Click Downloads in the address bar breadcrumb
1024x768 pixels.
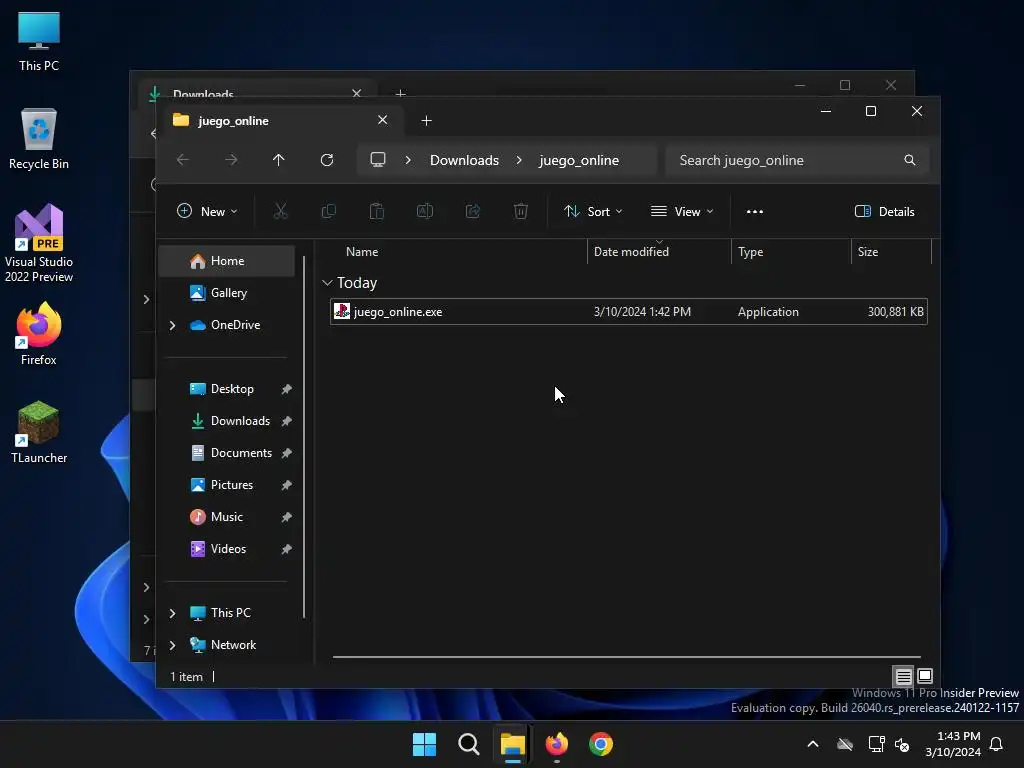(x=464, y=160)
